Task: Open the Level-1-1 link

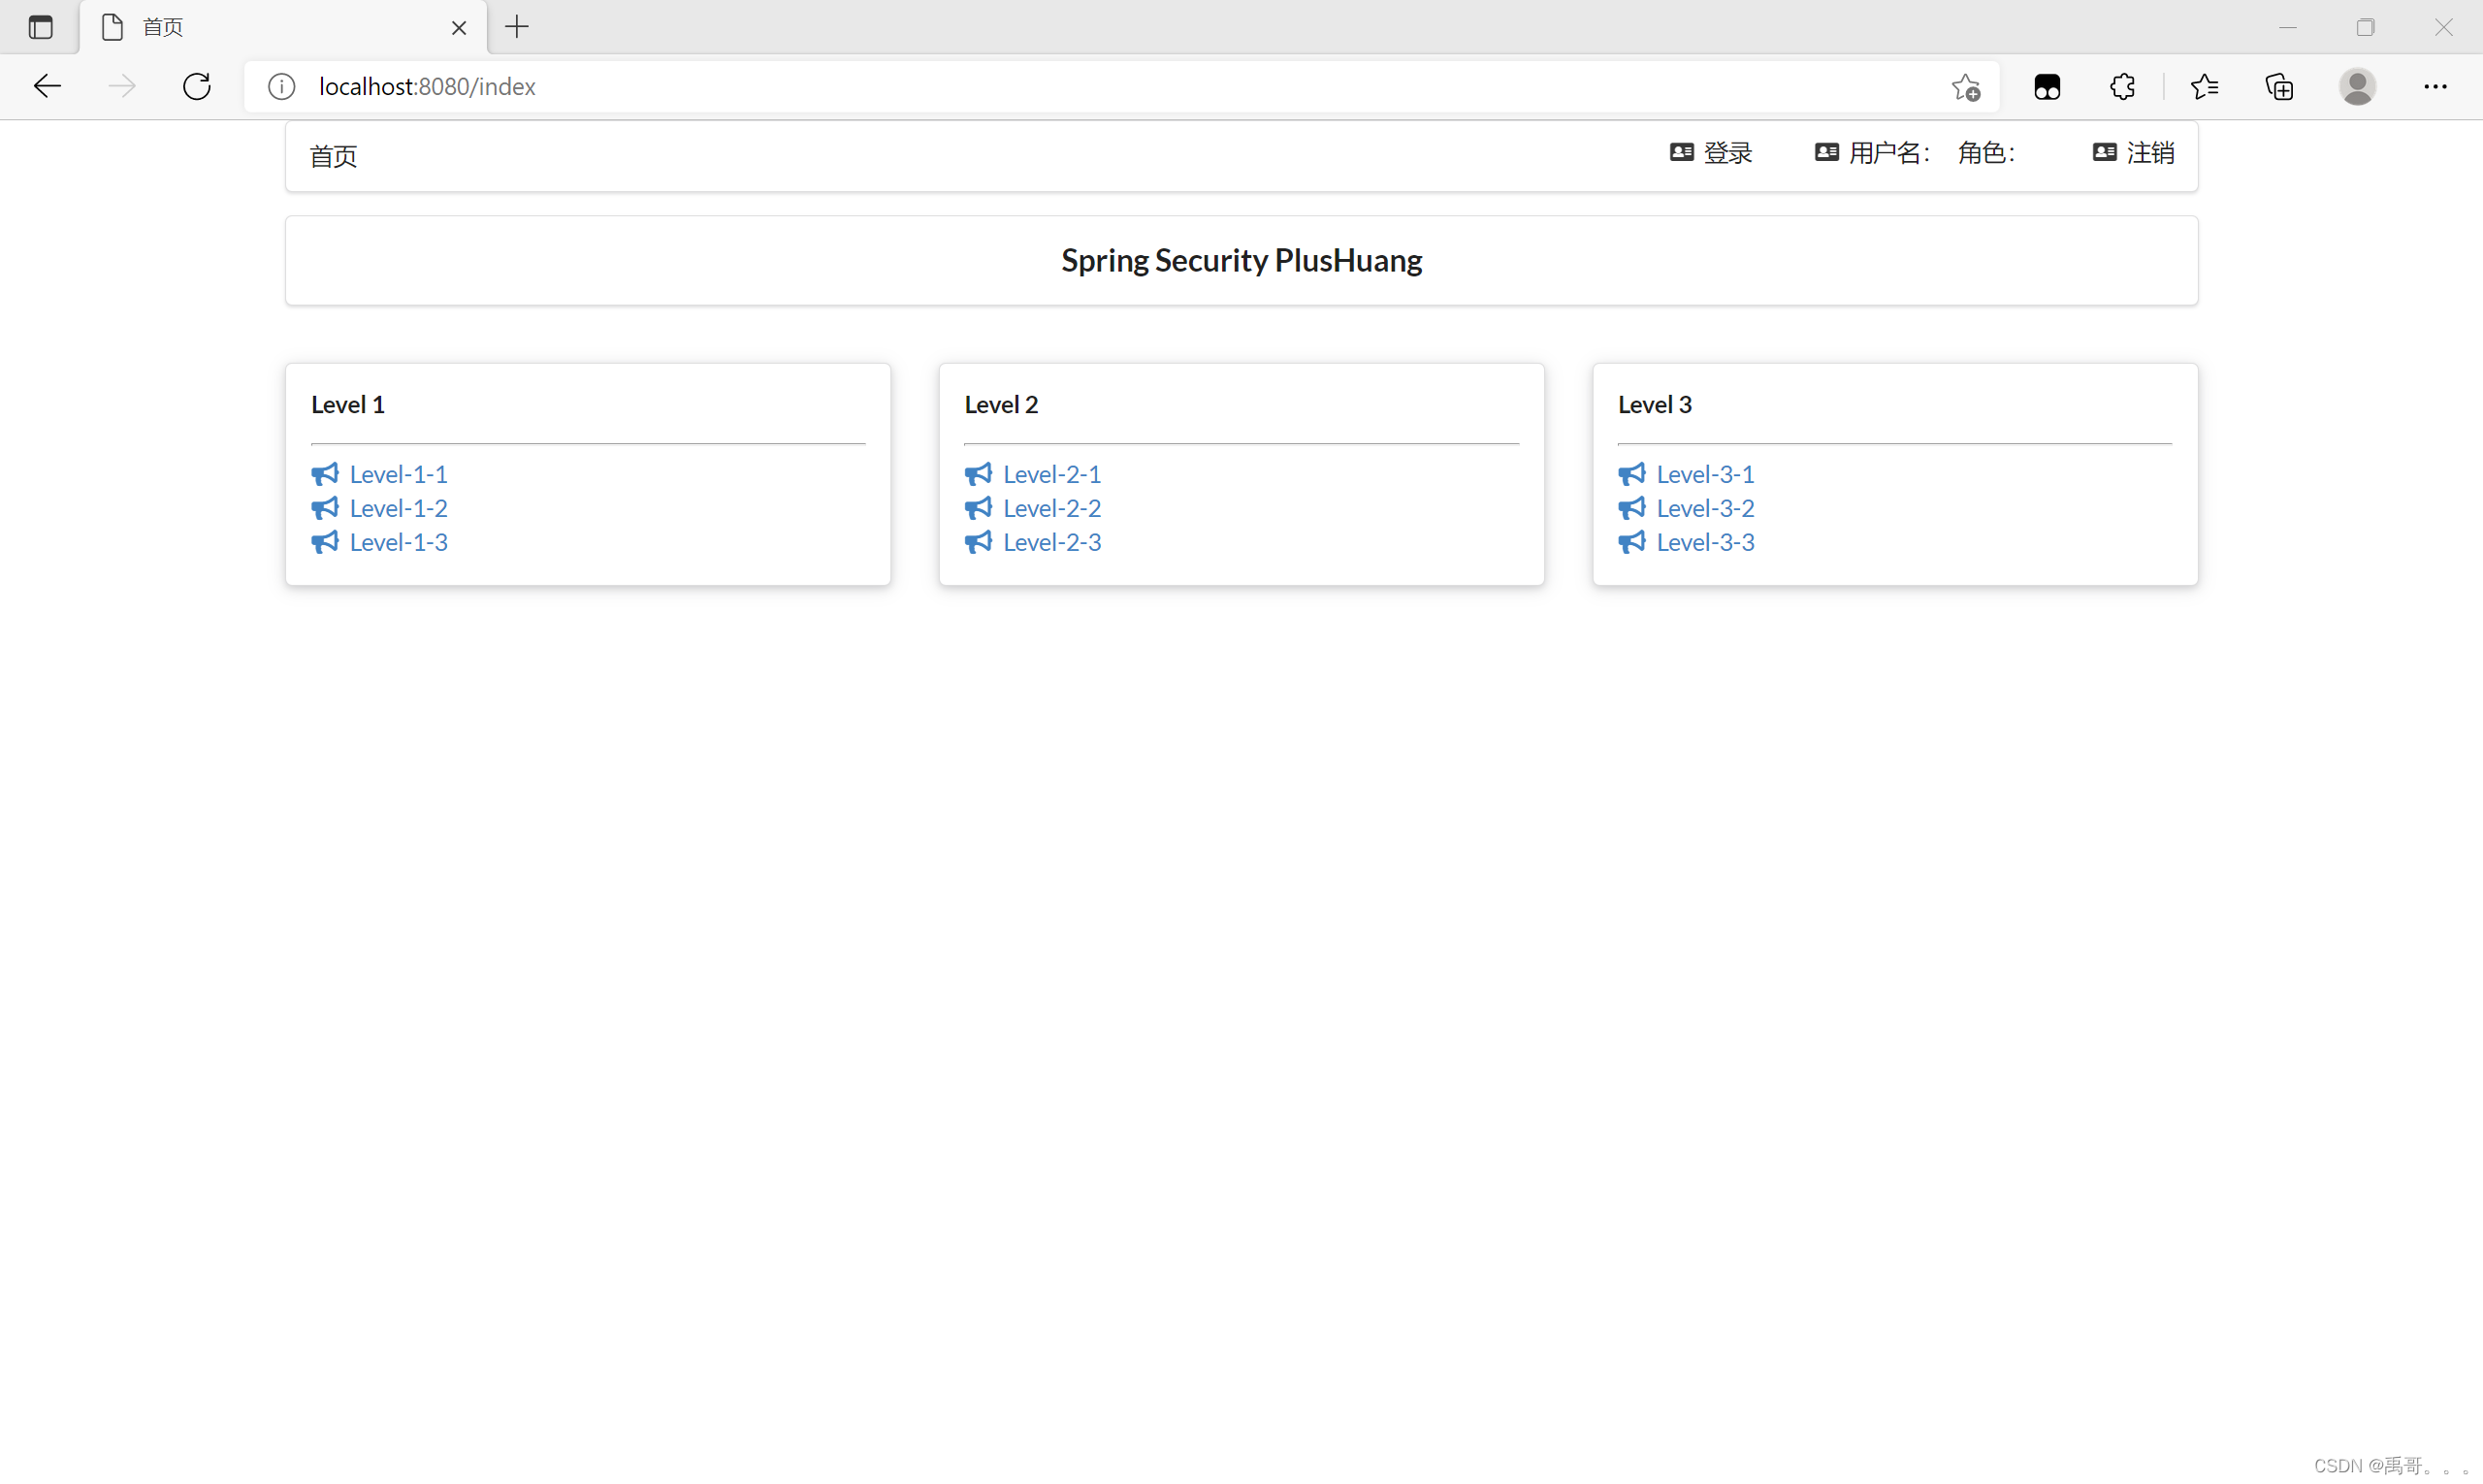Action: 398,474
